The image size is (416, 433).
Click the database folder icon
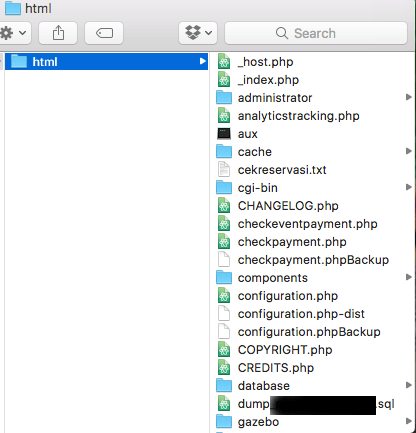(x=224, y=385)
